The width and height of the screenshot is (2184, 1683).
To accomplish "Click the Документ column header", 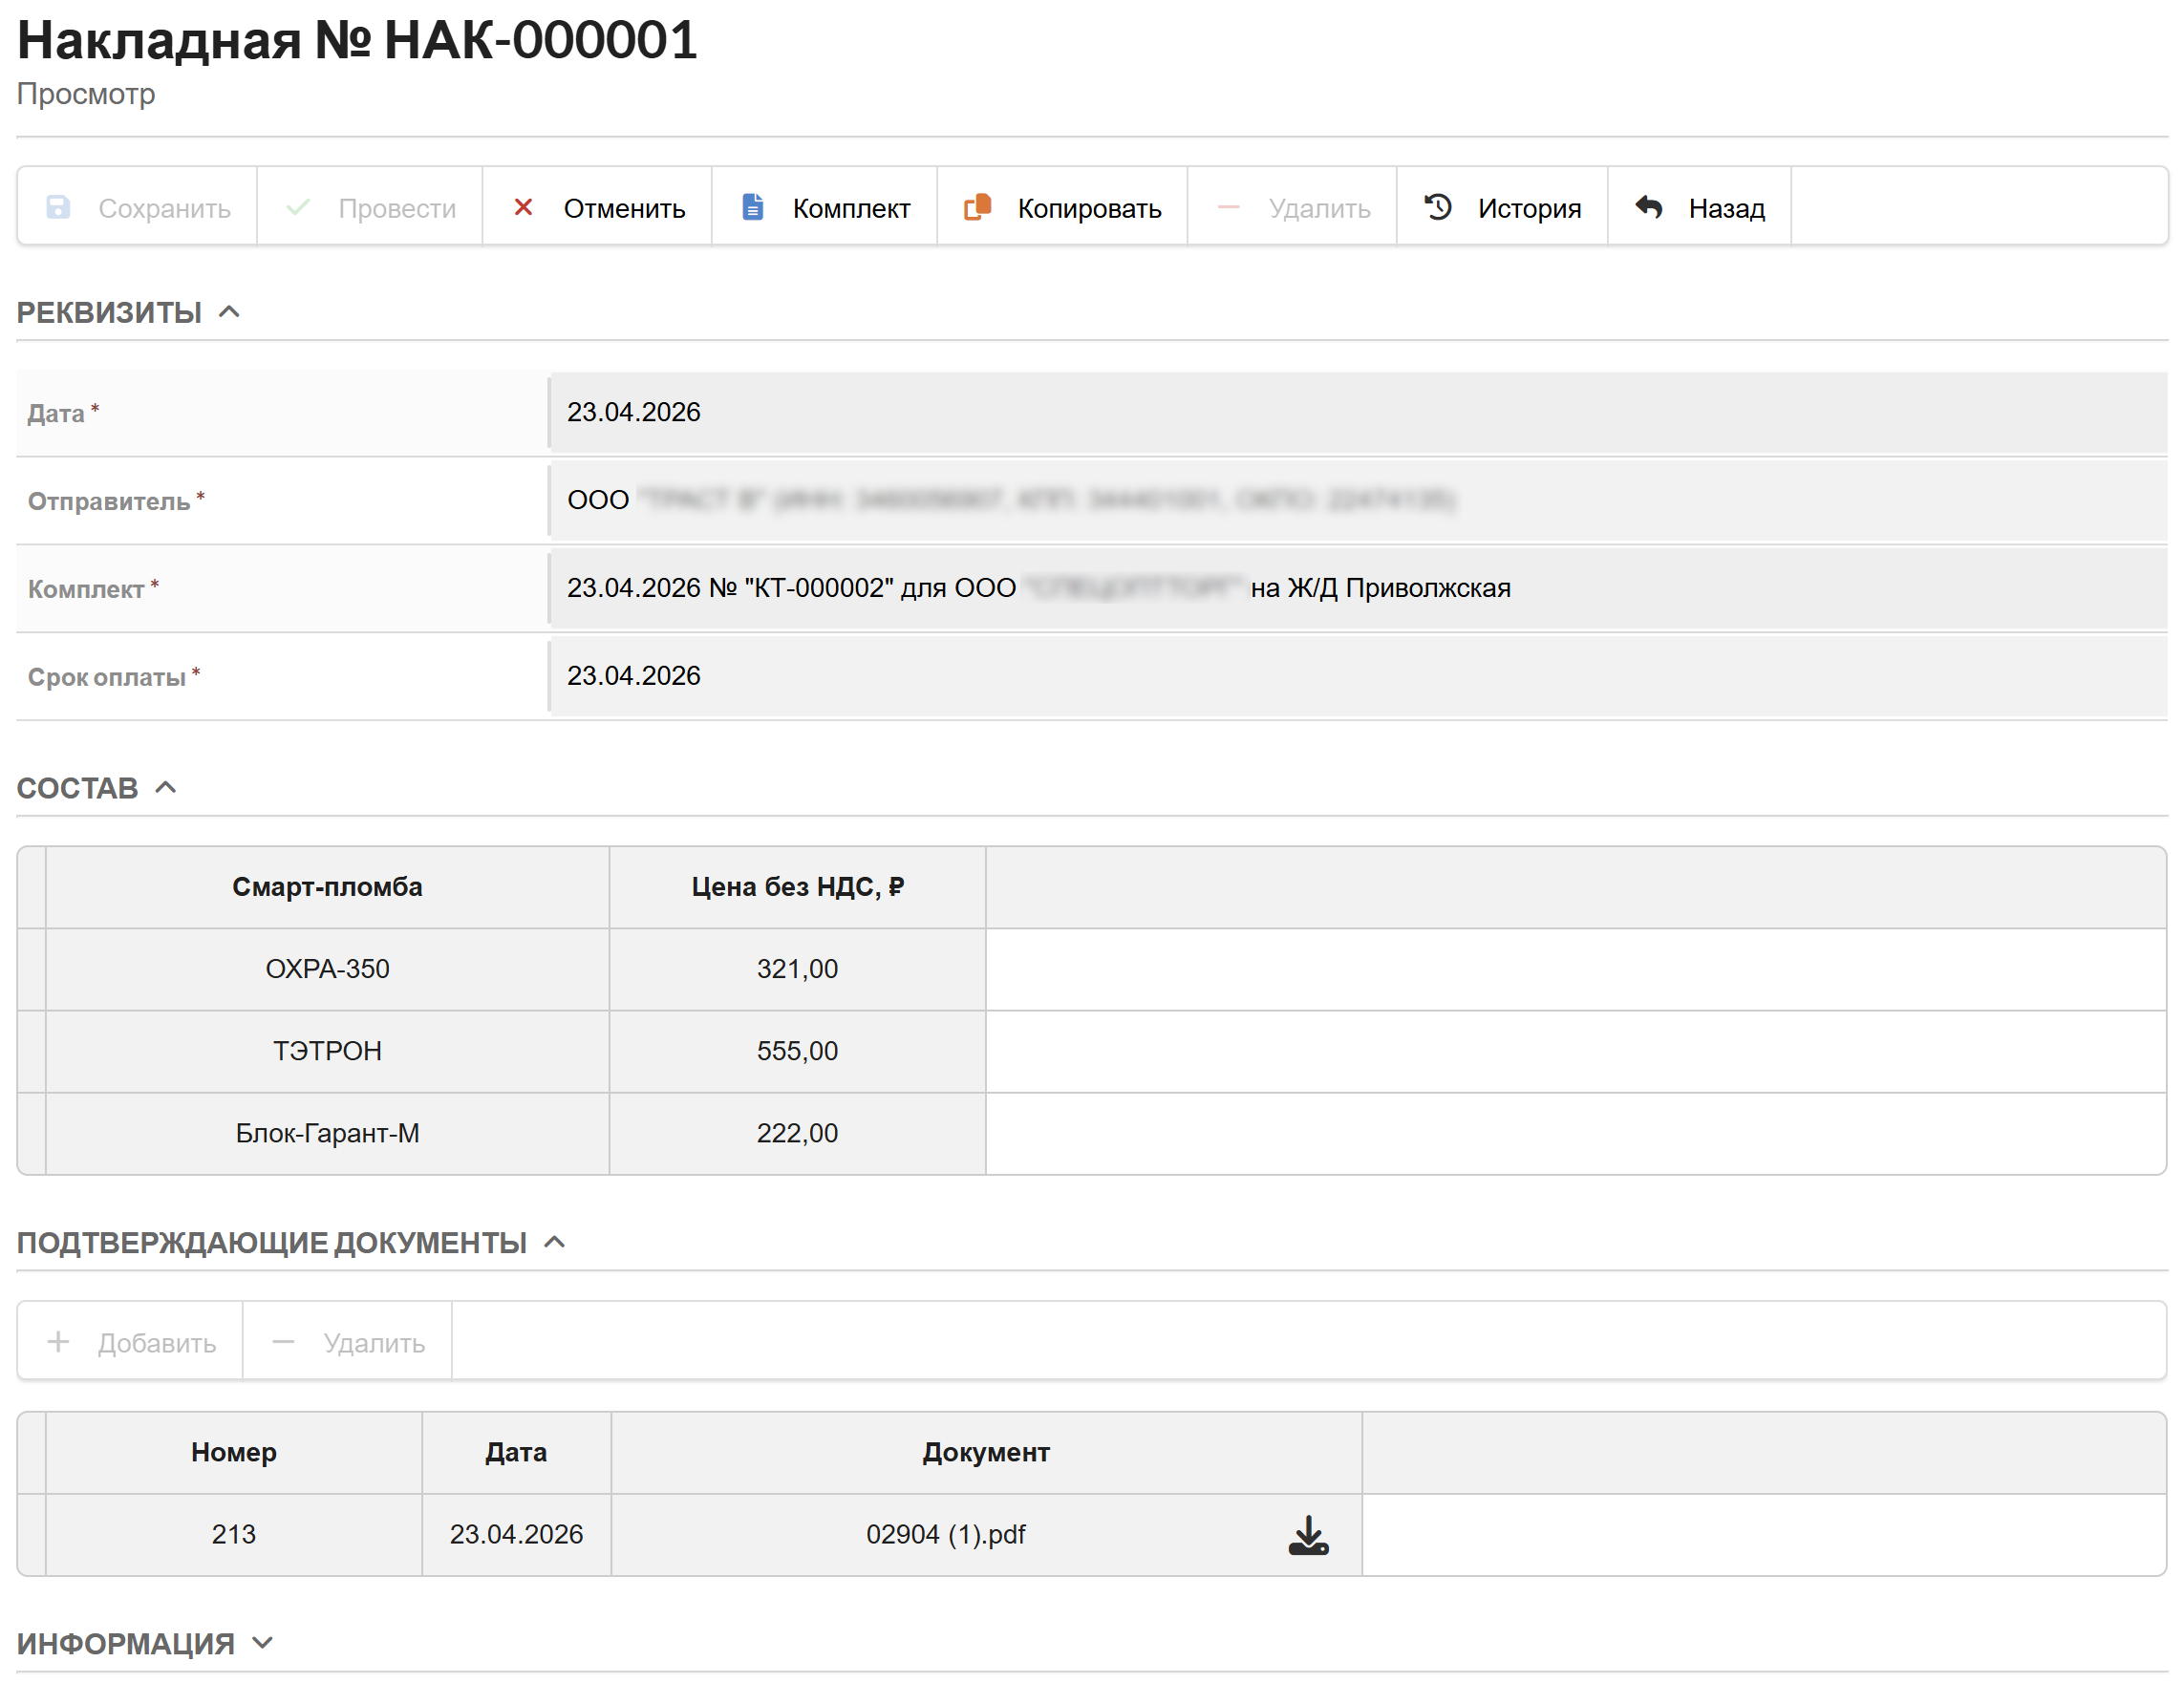I will tap(986, 1453).
